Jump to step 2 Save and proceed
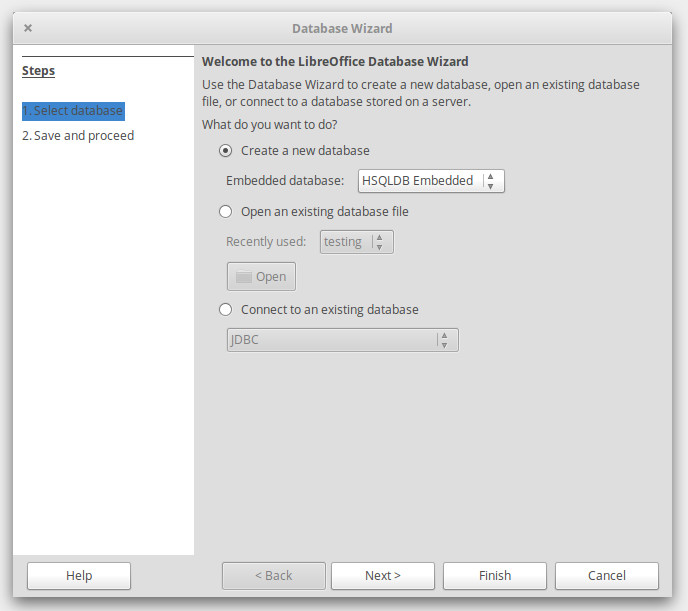 pyautogui.click(x=78, y=135)
